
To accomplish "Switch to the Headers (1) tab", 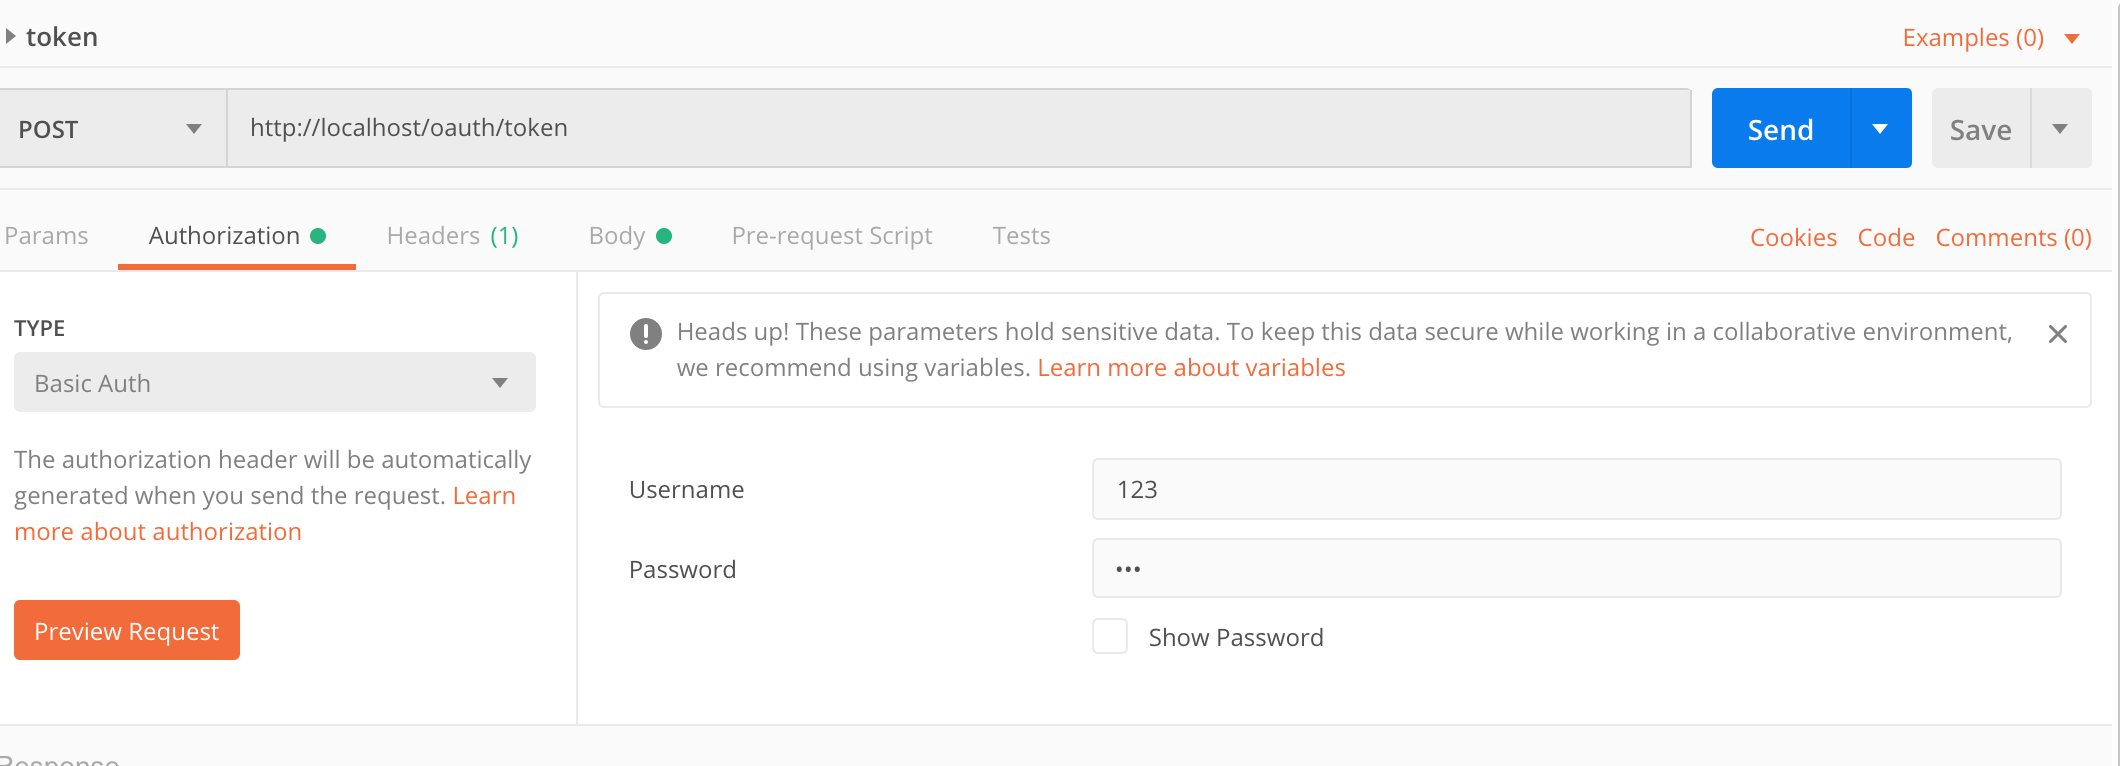I will (x=452, y=236).
